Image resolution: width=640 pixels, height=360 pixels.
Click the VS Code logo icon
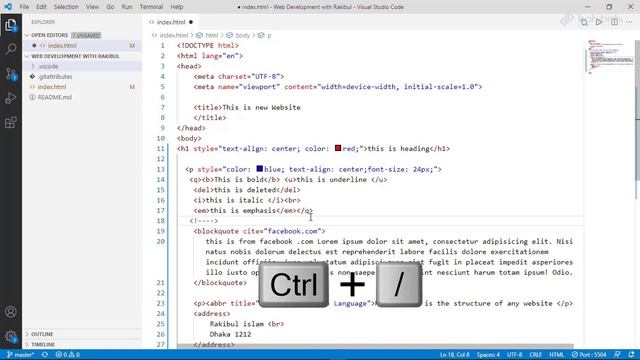pos(8,7)
